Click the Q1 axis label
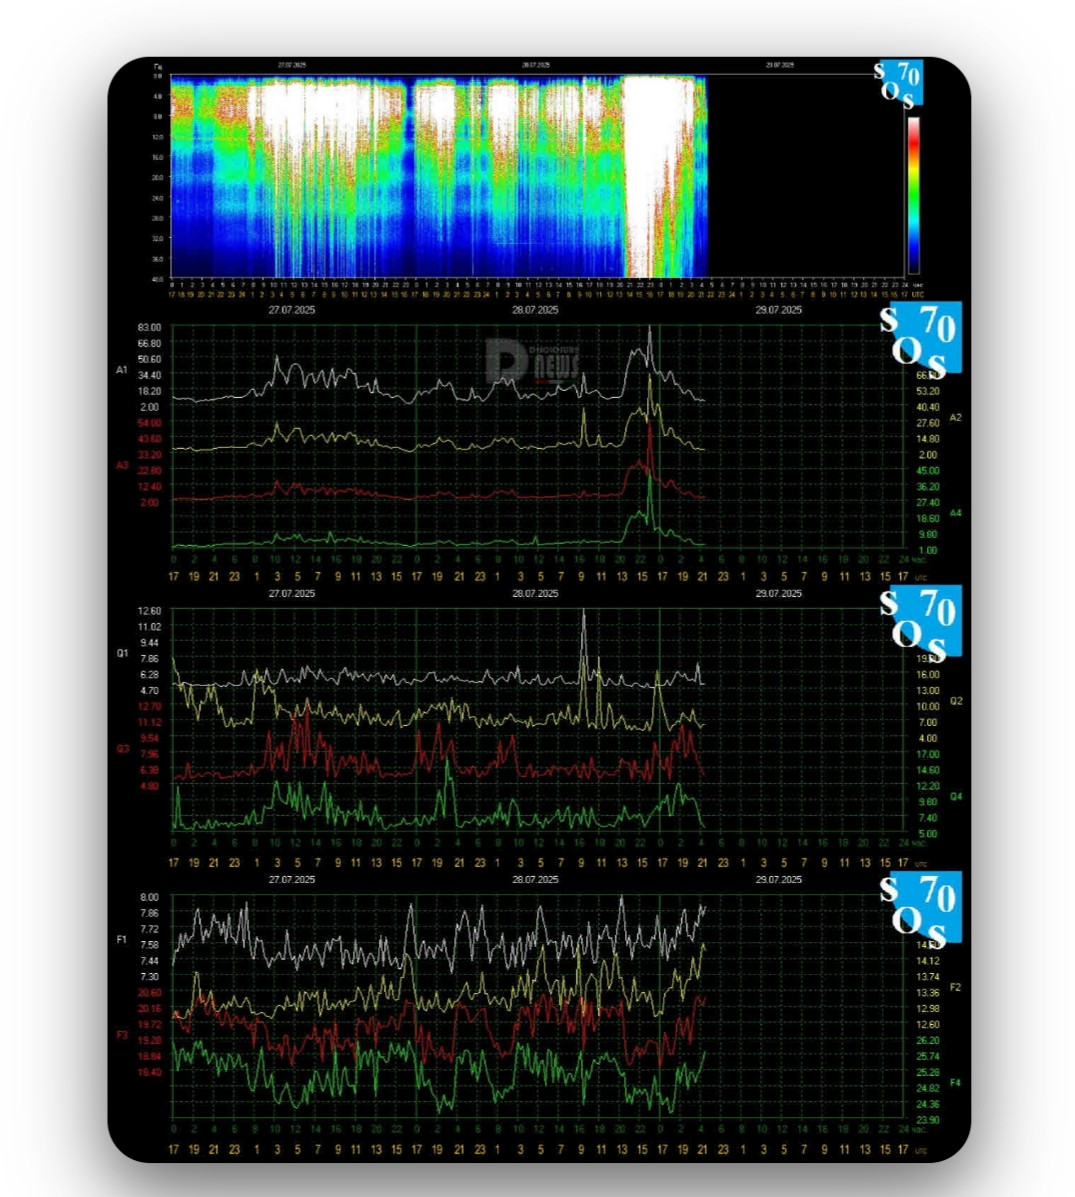Image resolution: width=1075 pixels, height=1197 pixels. (123, 654)
